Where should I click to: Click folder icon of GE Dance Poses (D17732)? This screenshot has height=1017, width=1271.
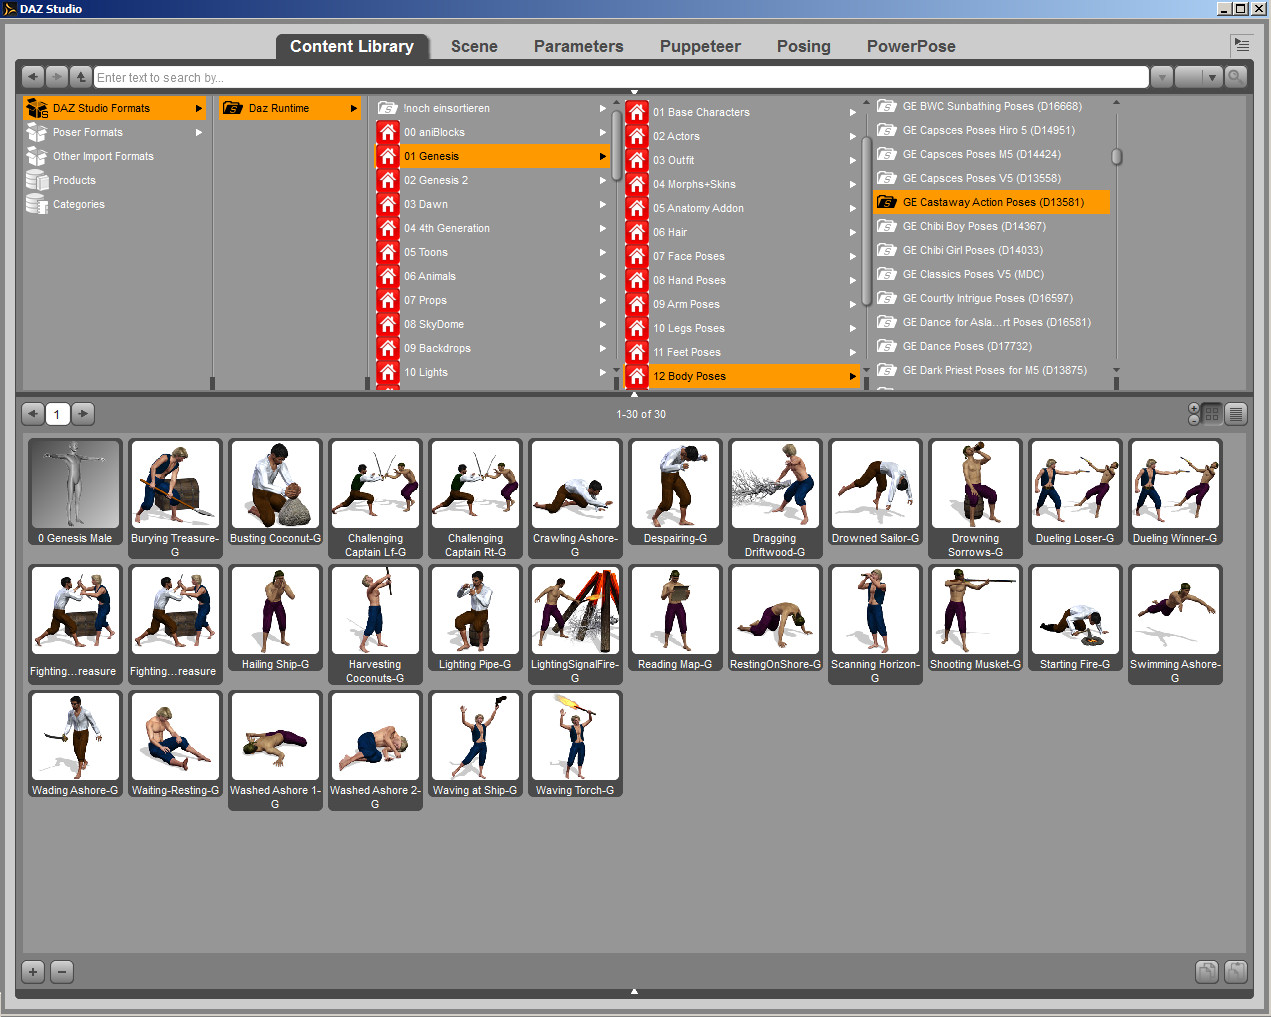(x=886, y=346)
